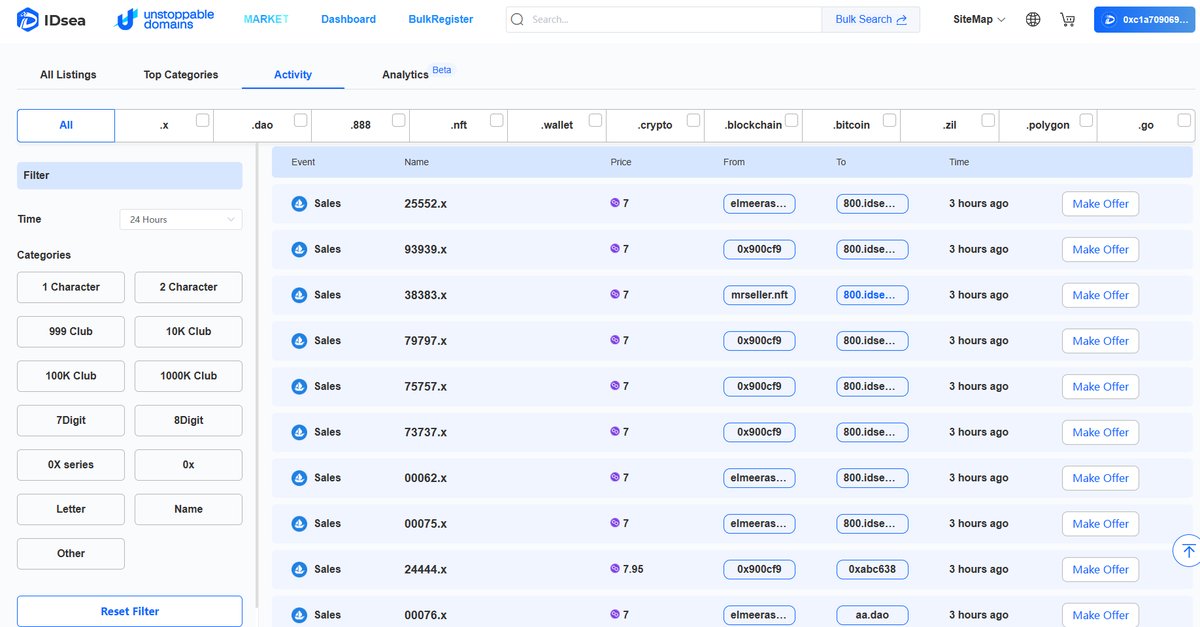Filter by 2 Character category

(188, 287)
